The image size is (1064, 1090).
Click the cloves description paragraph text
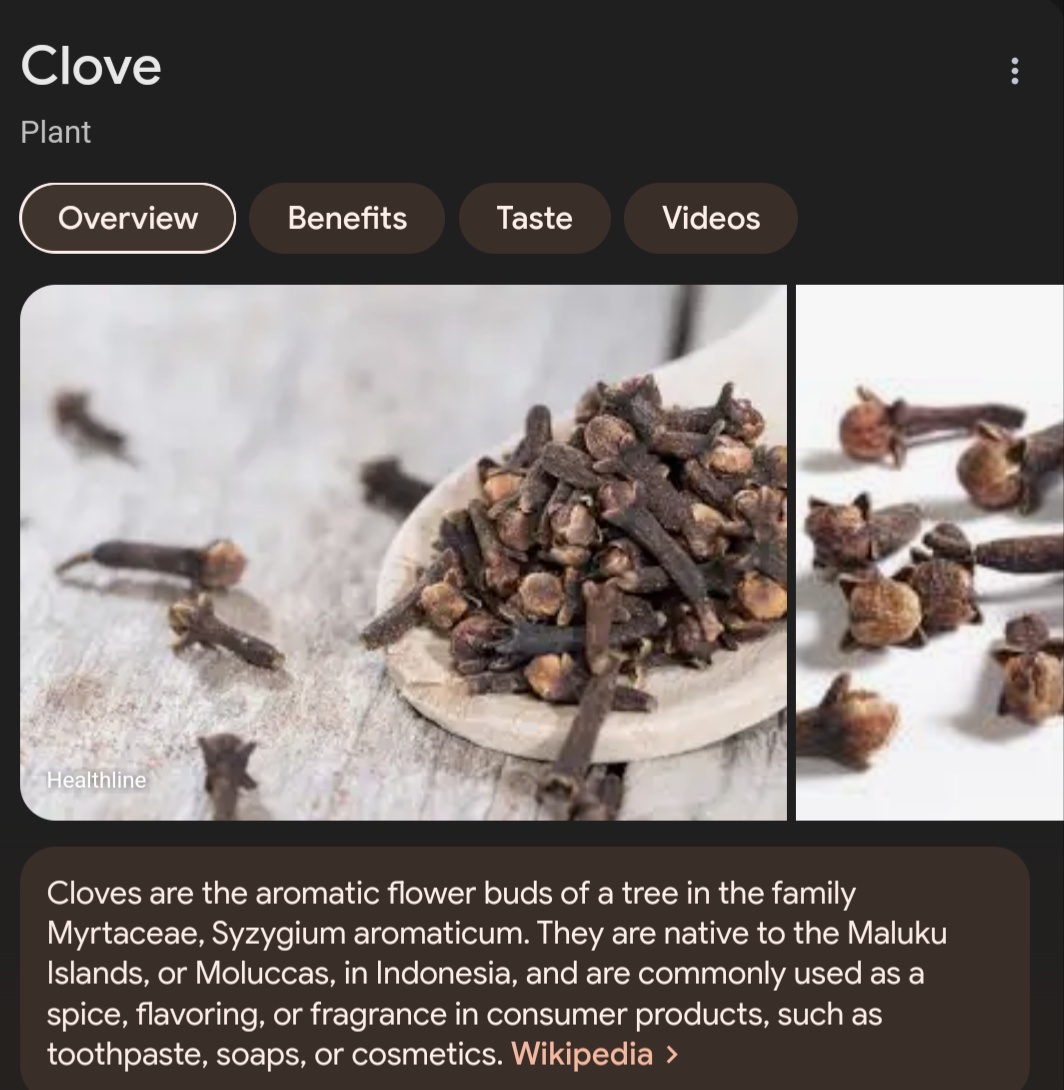point(496,973)
